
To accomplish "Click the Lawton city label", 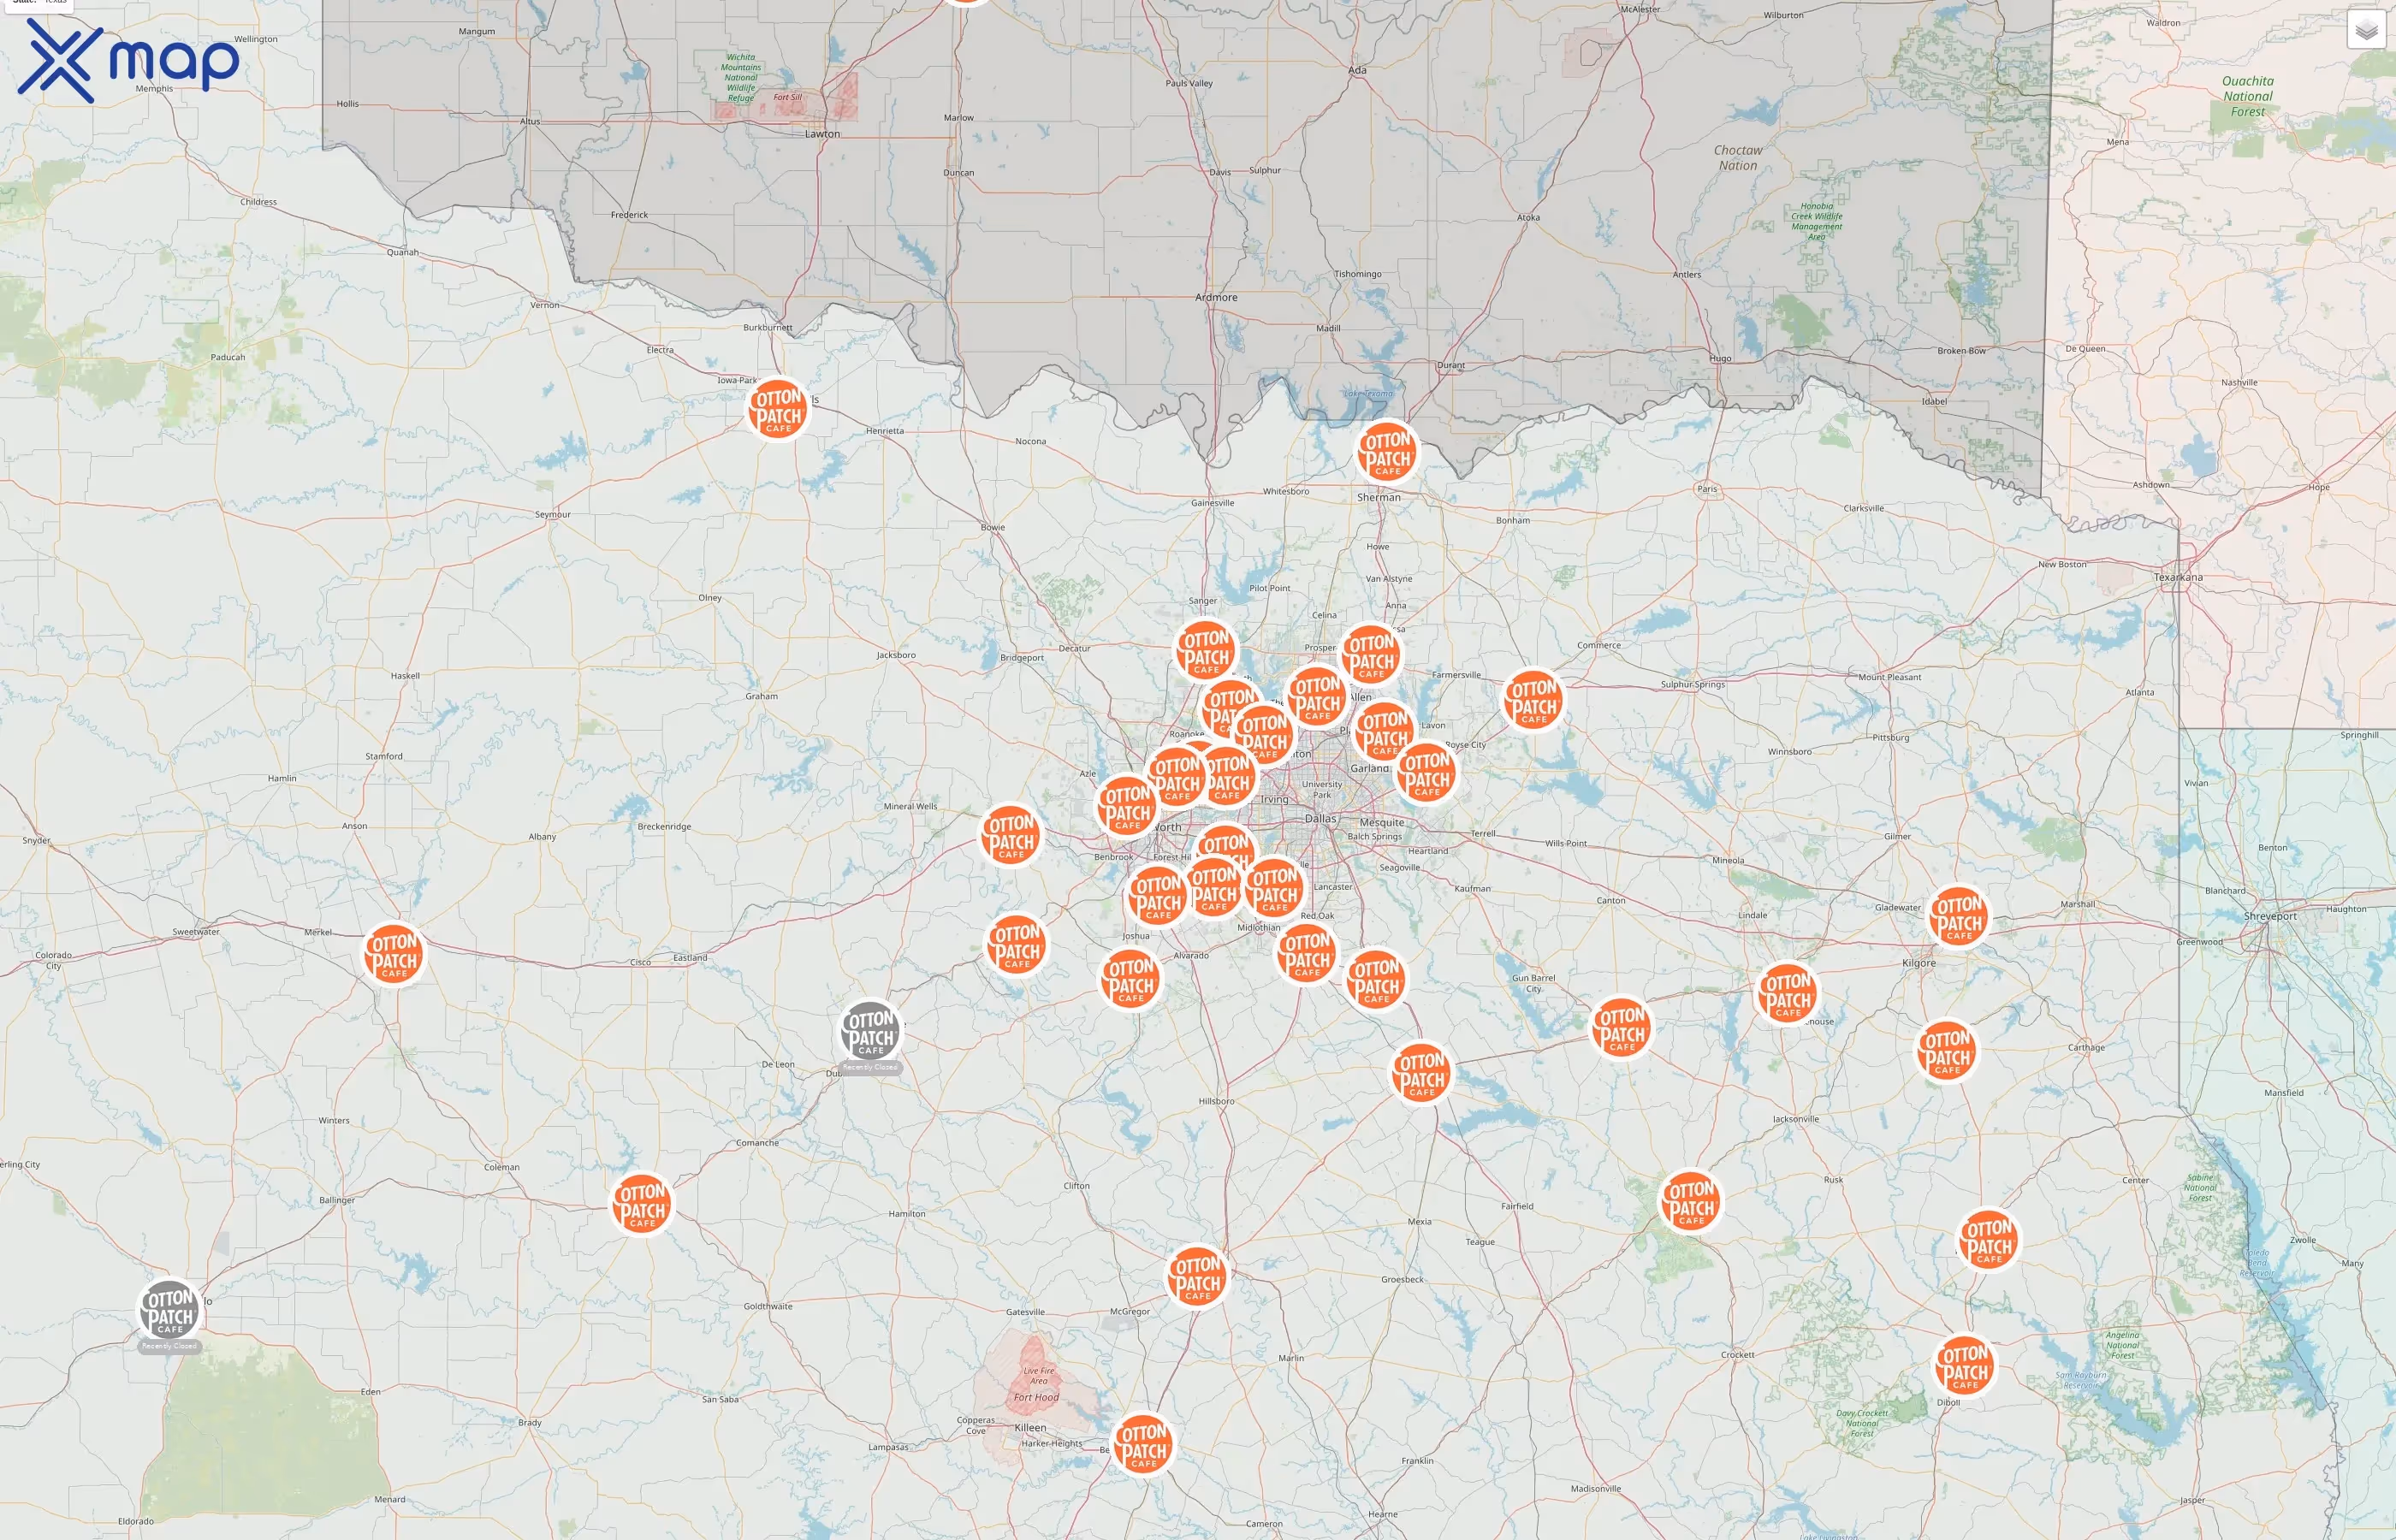I will click(x=822, y=134).
